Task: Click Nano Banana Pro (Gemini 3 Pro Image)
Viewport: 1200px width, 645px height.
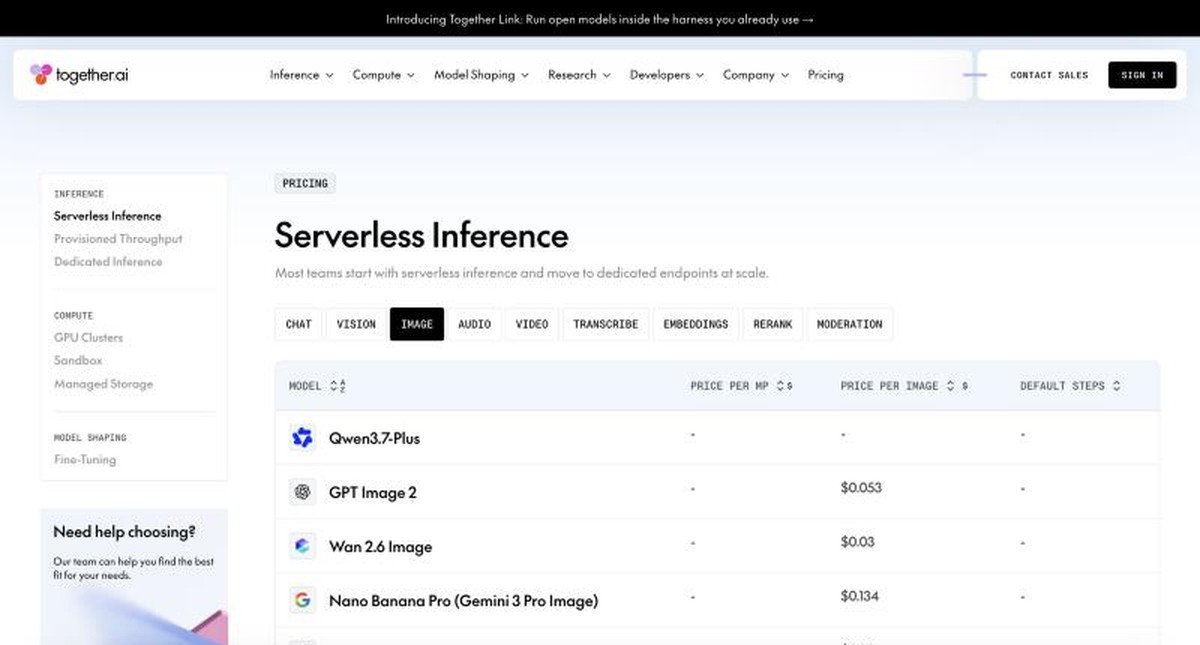Action: [x=463, y=601]
